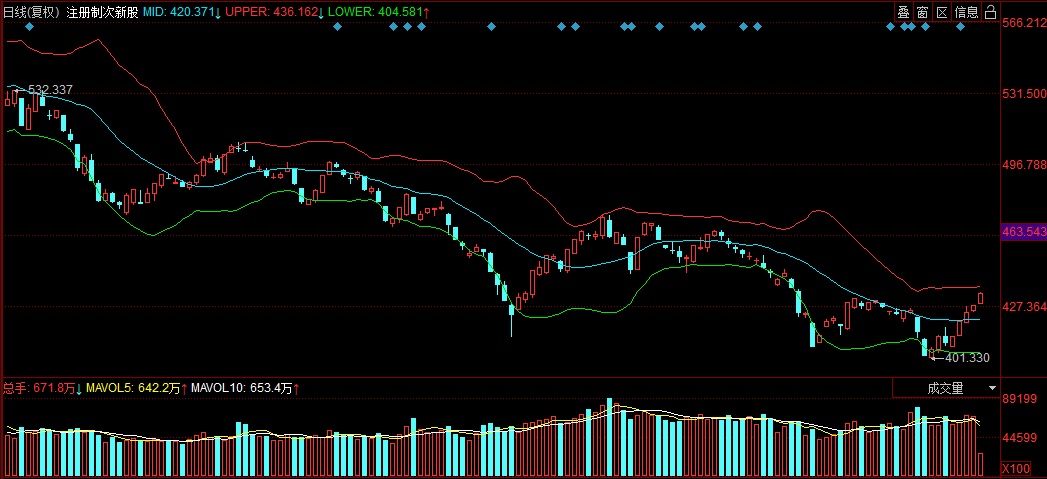Select the last red candlestick on the chart
This screenshot has height=479, width=1047.
pyautogui.click(x=981, y=298)
